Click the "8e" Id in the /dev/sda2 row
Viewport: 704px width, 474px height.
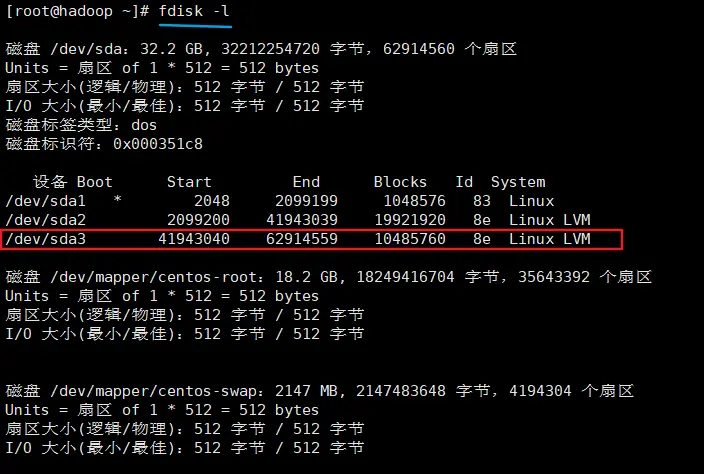click(482, 220)
